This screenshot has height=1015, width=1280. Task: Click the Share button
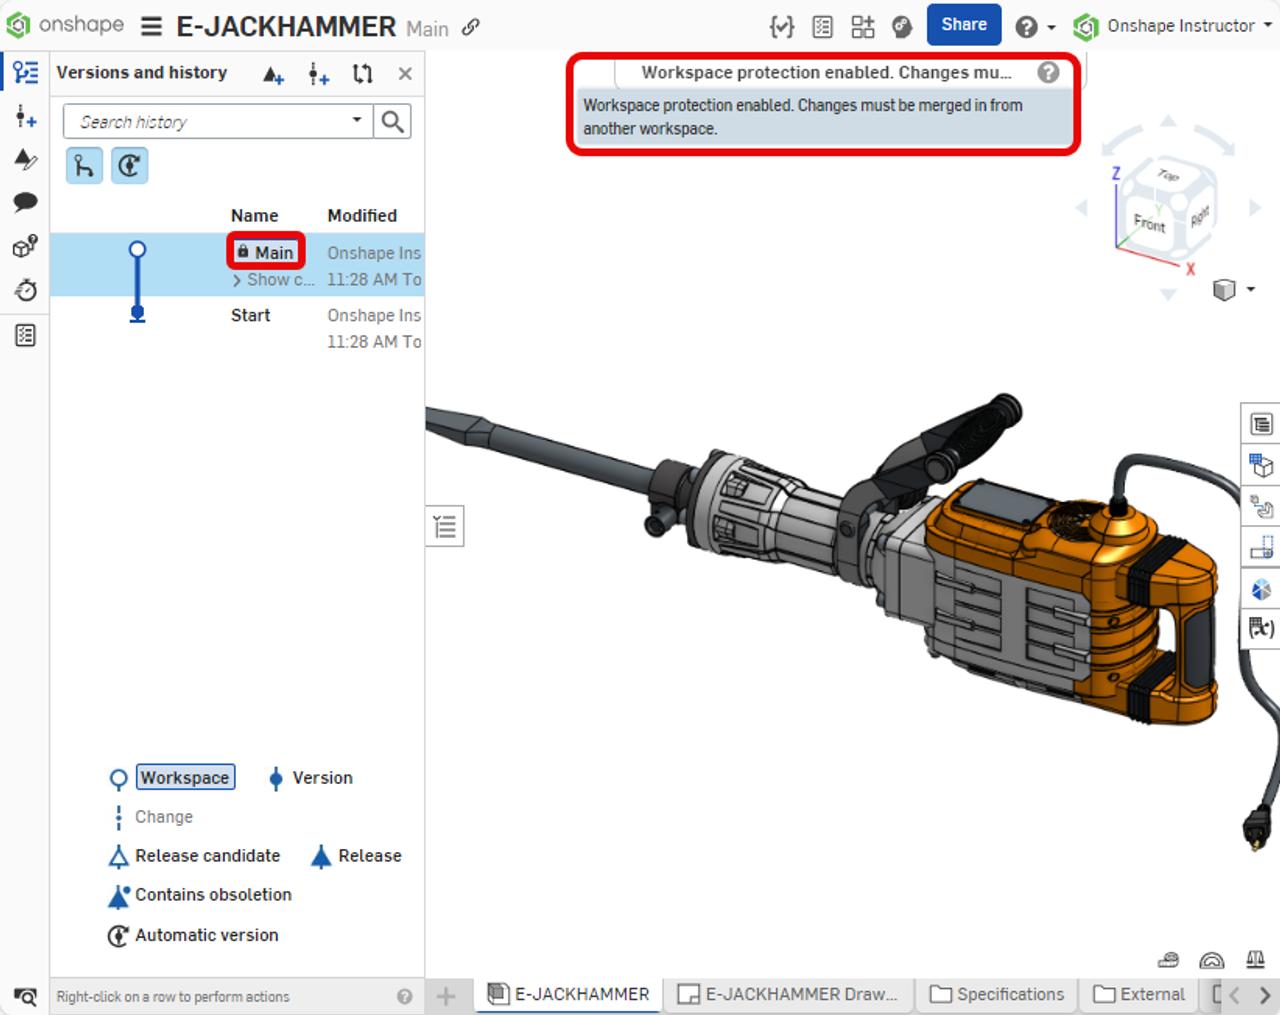pyautogui.click(x=963, y=25)
